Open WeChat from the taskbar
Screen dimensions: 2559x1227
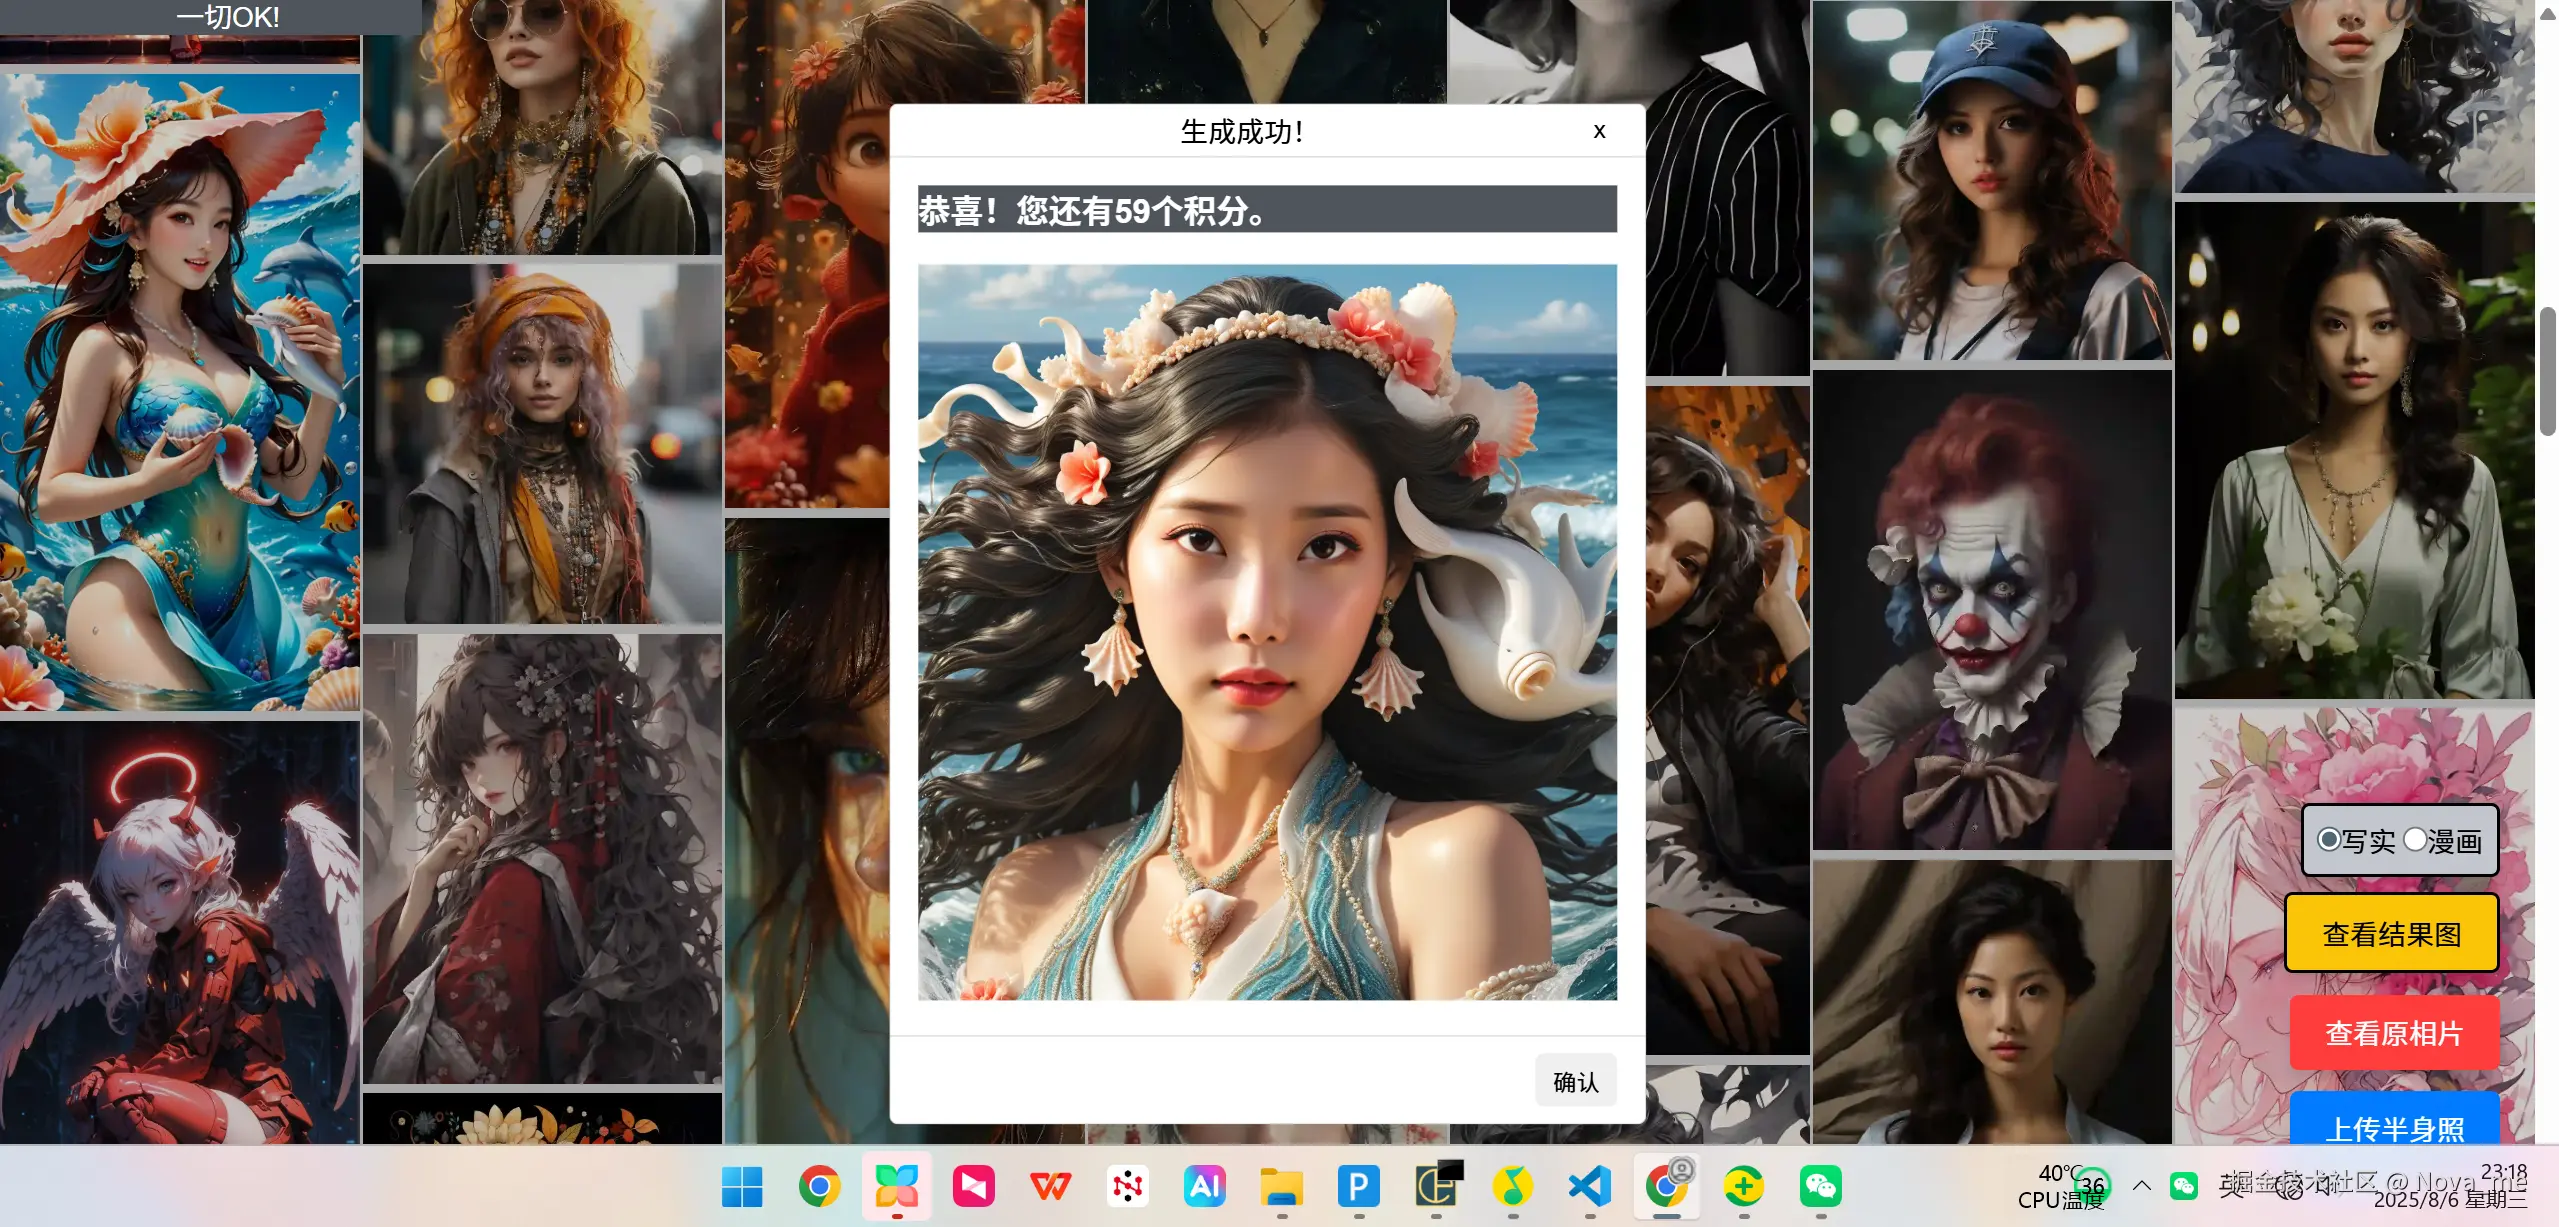click(x=1822, y=1188)
